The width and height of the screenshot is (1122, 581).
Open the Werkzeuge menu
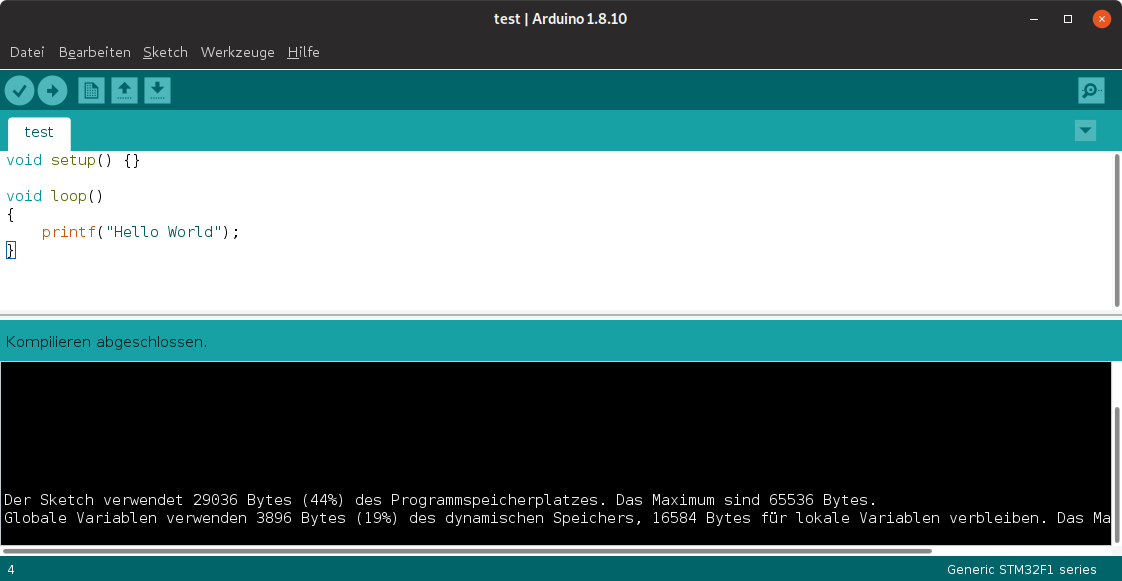(x=237, y=52)
